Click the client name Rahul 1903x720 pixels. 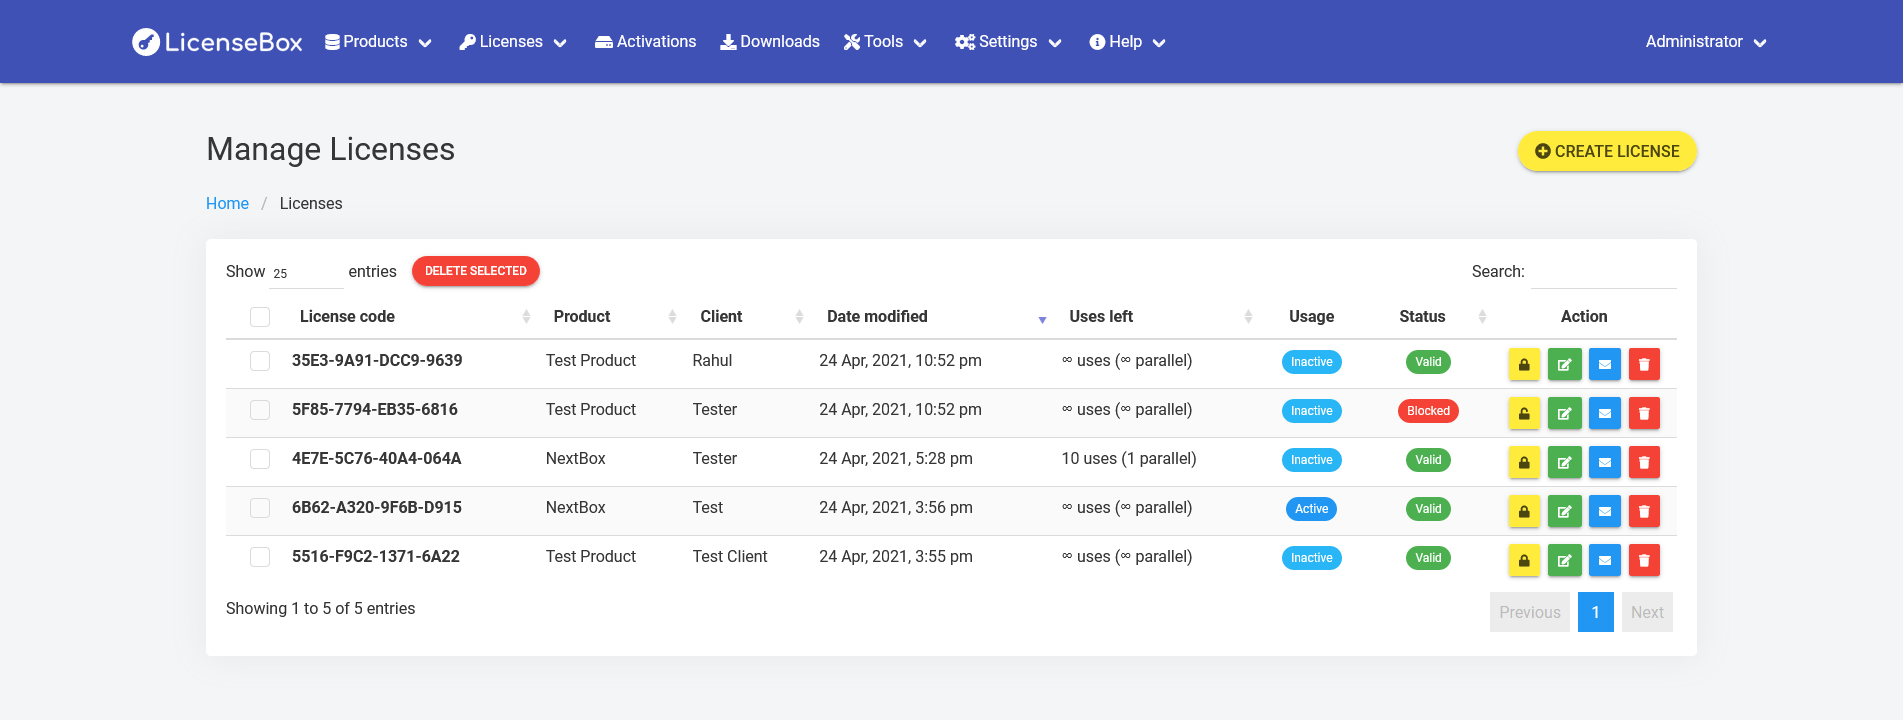tap(712, 360)
